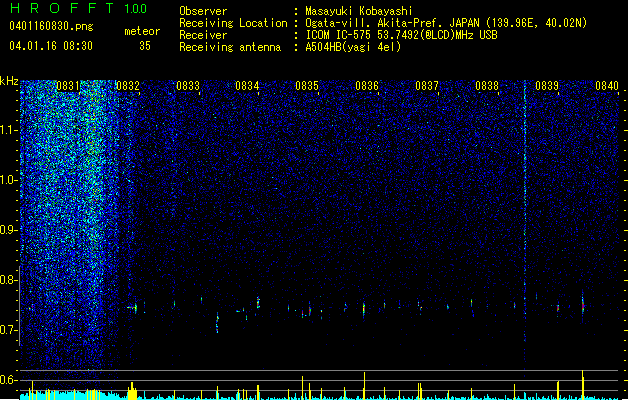Image resolution: width=629 pixels, height=400 pixels.
Task: Click the kHz frequency axis unit label
Action: 9,81
